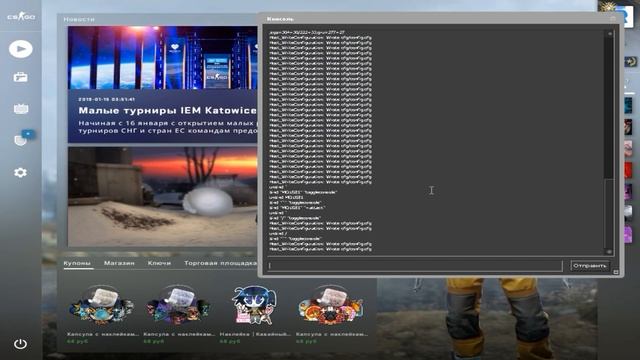Click the console line bind "MOUSE1" "+attack"
Viewport: 640px width, 360px height.
click(297, 207)
